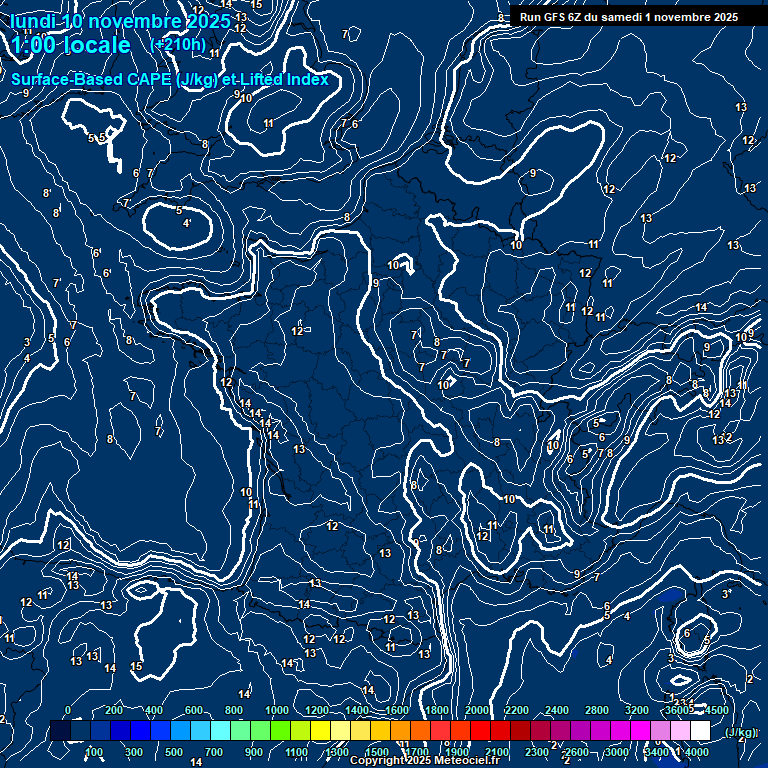Viewport: 768px width, 768px height.
Task: Click the '1:00 locale' time label
Action: 71,45
